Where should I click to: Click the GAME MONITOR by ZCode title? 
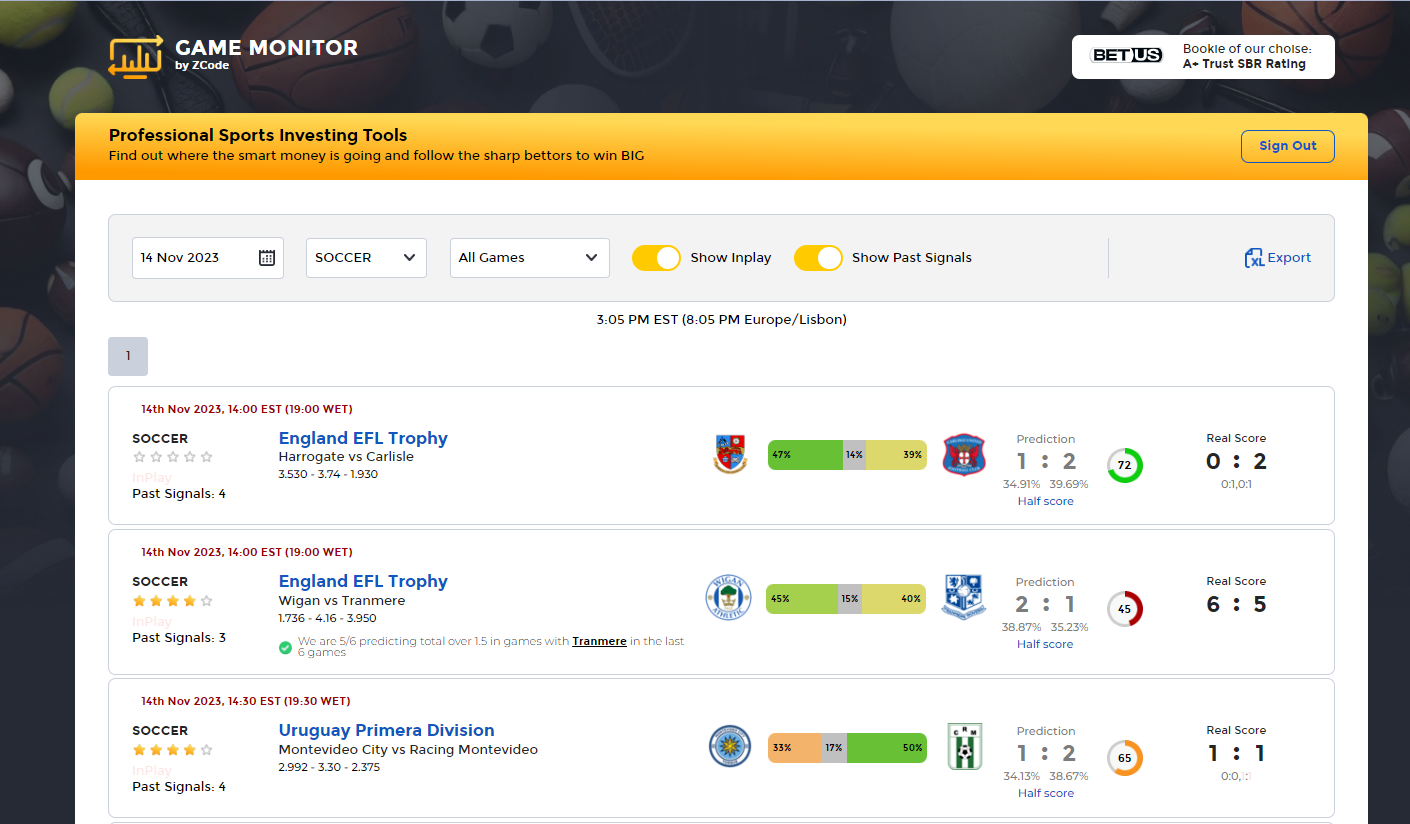266,54
